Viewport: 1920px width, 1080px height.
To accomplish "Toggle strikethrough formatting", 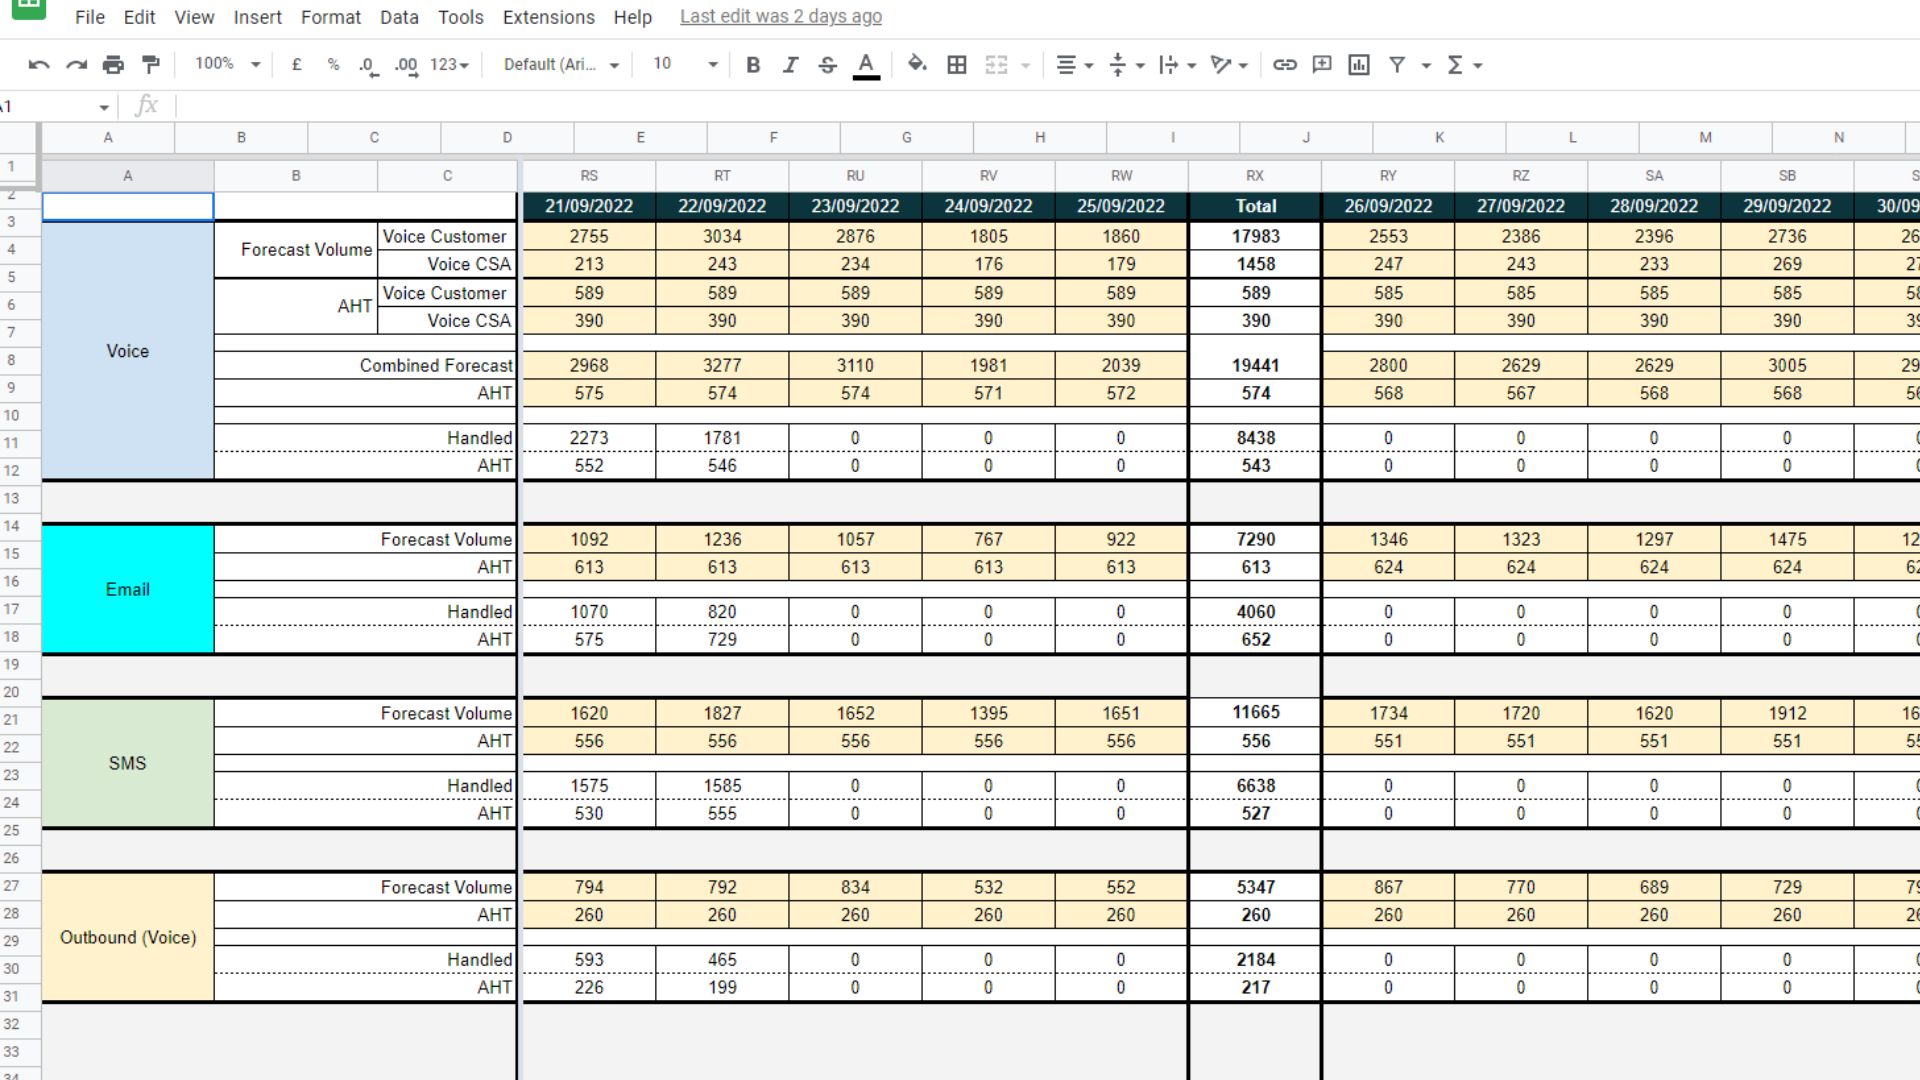I will point(827,65).
